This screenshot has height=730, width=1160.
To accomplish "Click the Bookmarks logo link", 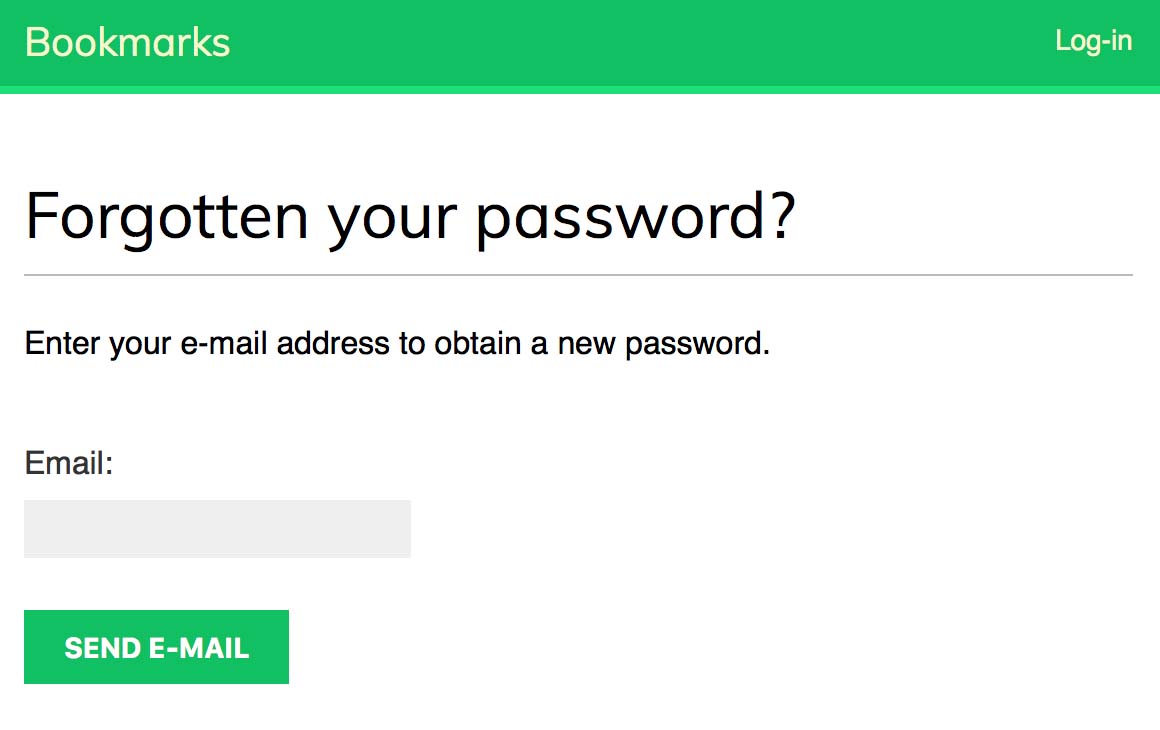I will point(127,42).
